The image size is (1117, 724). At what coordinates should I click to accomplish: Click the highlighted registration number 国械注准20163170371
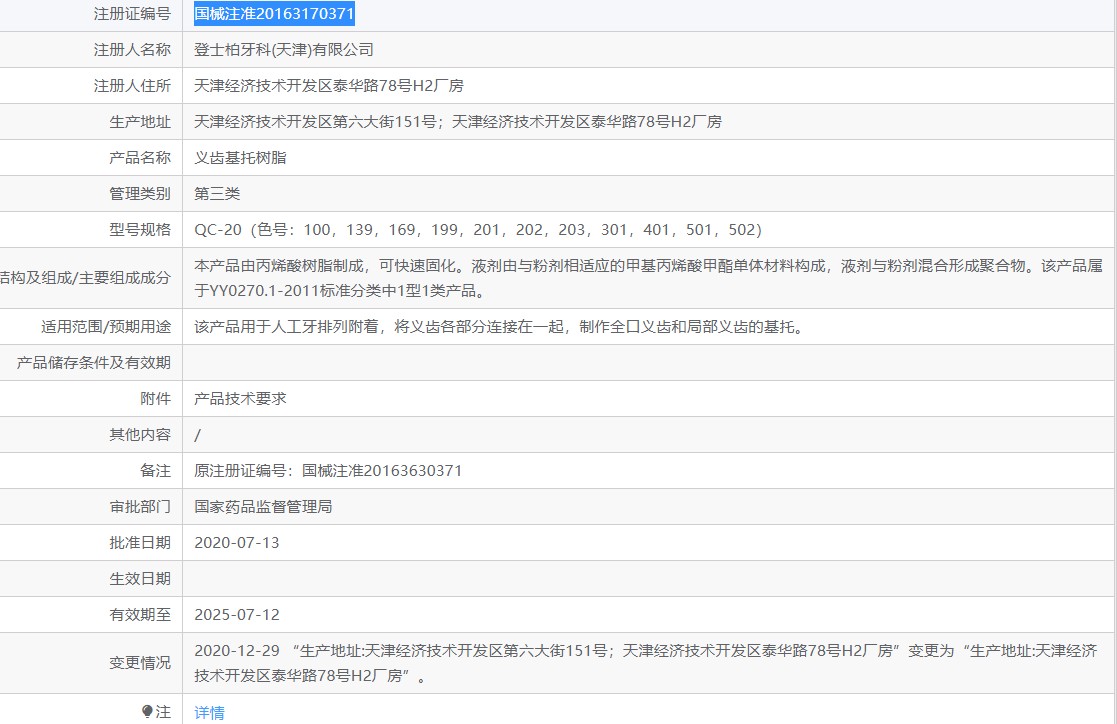274,14
